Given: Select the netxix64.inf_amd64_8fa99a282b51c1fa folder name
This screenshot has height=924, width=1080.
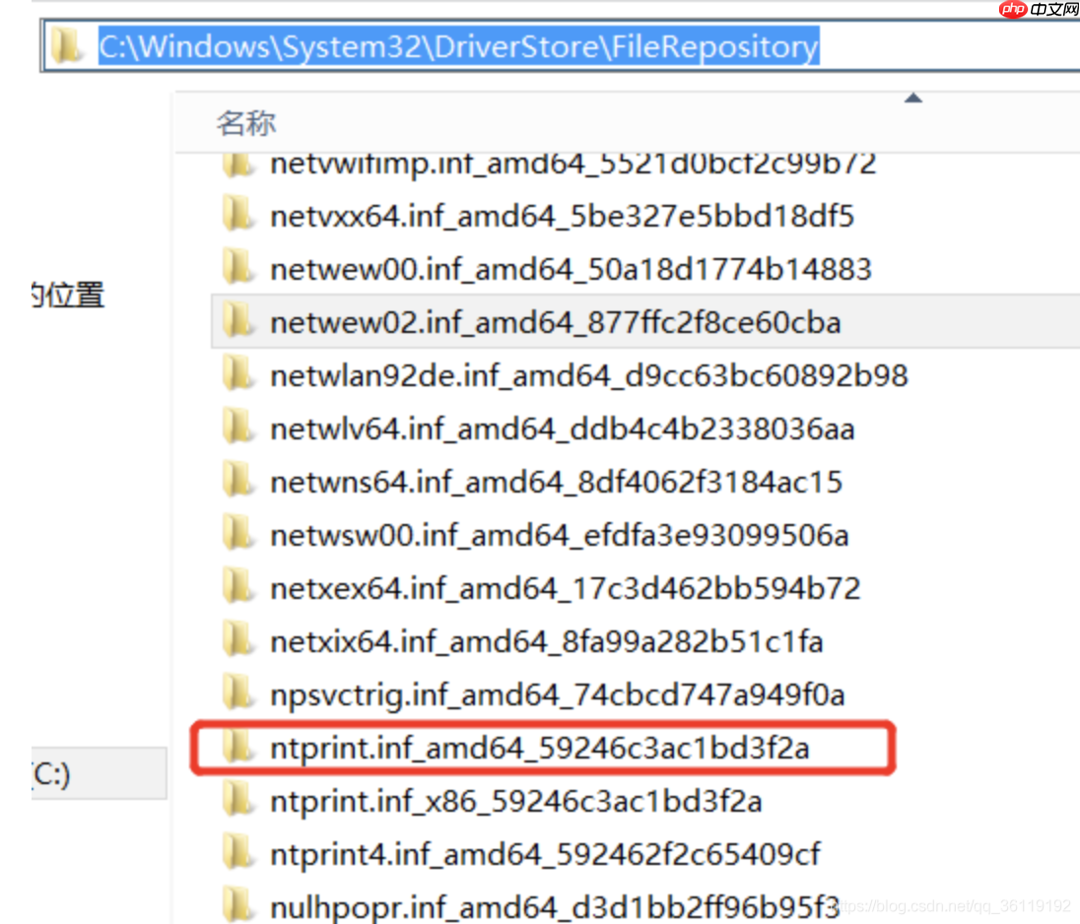Looking at the screenshot, I should point(546,641).
